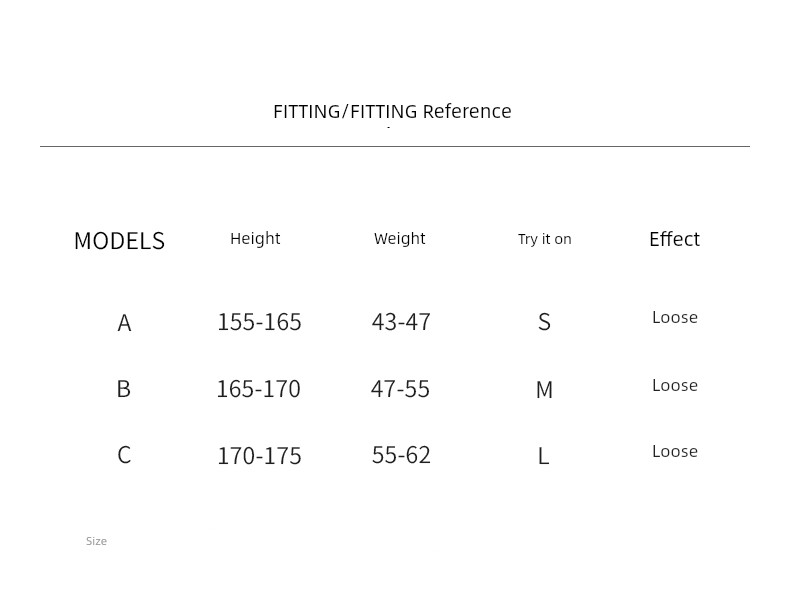Select model B row label

coord(124,389)
